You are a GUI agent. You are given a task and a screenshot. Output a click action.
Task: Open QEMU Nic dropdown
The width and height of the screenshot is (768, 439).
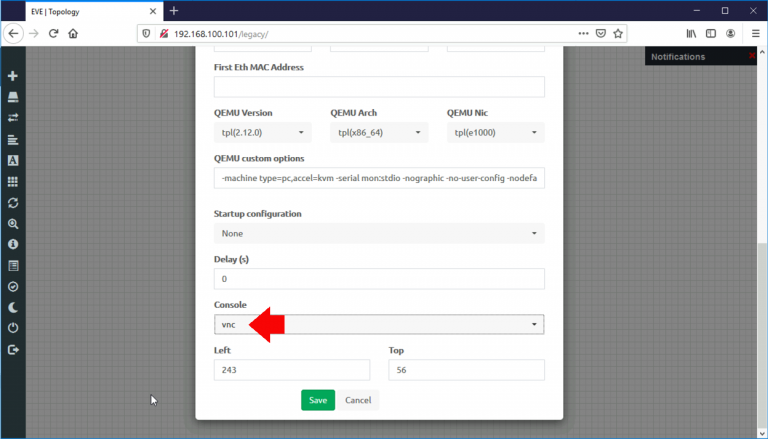tap(496, 132)
